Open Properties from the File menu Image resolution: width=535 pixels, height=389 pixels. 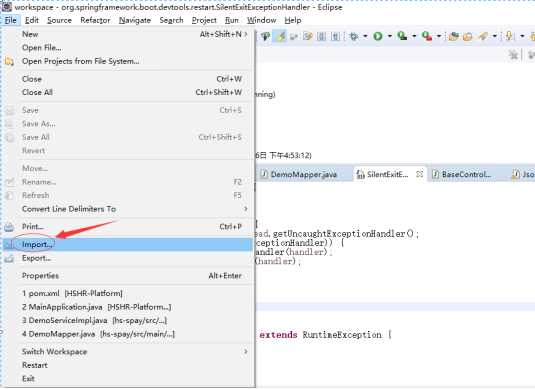(x=128, y=276)
